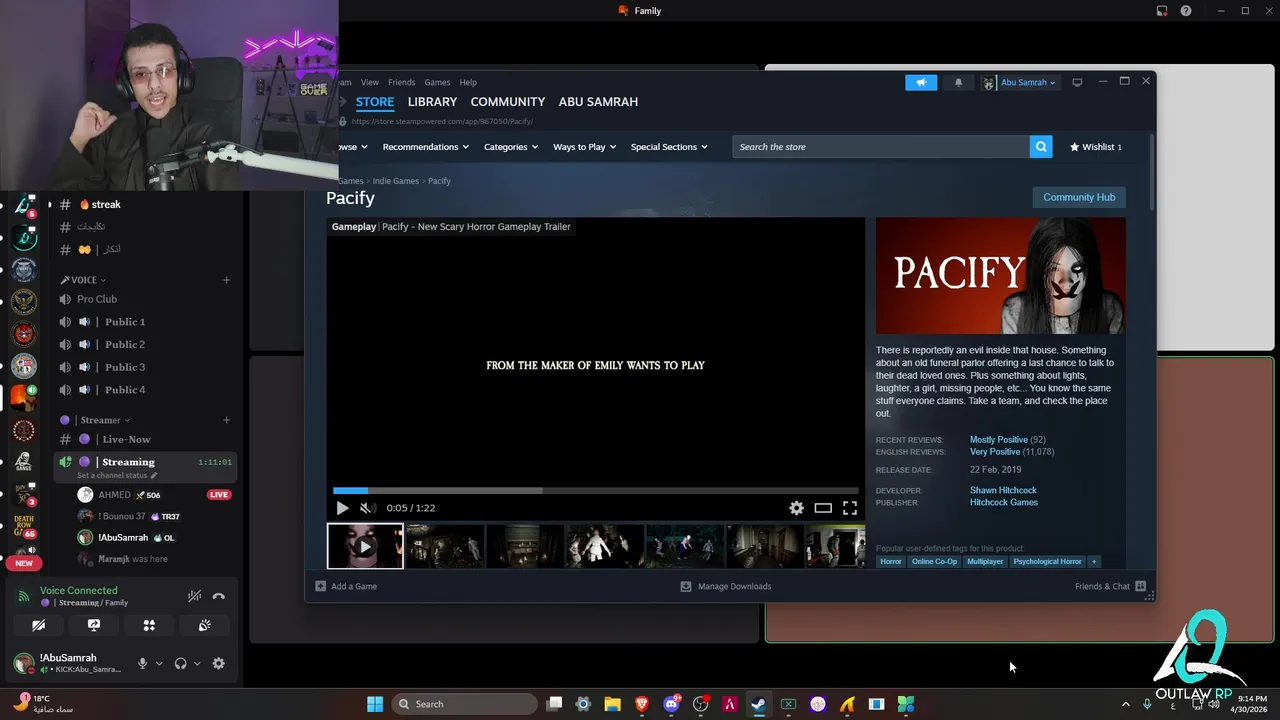Screen dimensions: 1280x720
Task: Open Steam video quality settings gear
Action: pyautogui.click(x=796, y=508)
